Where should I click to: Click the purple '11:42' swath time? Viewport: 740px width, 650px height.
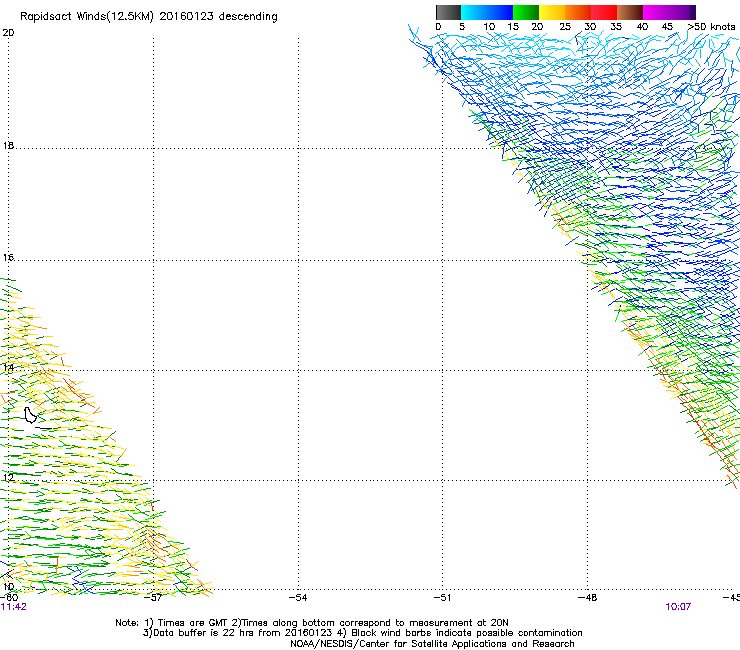click(14, 607)
